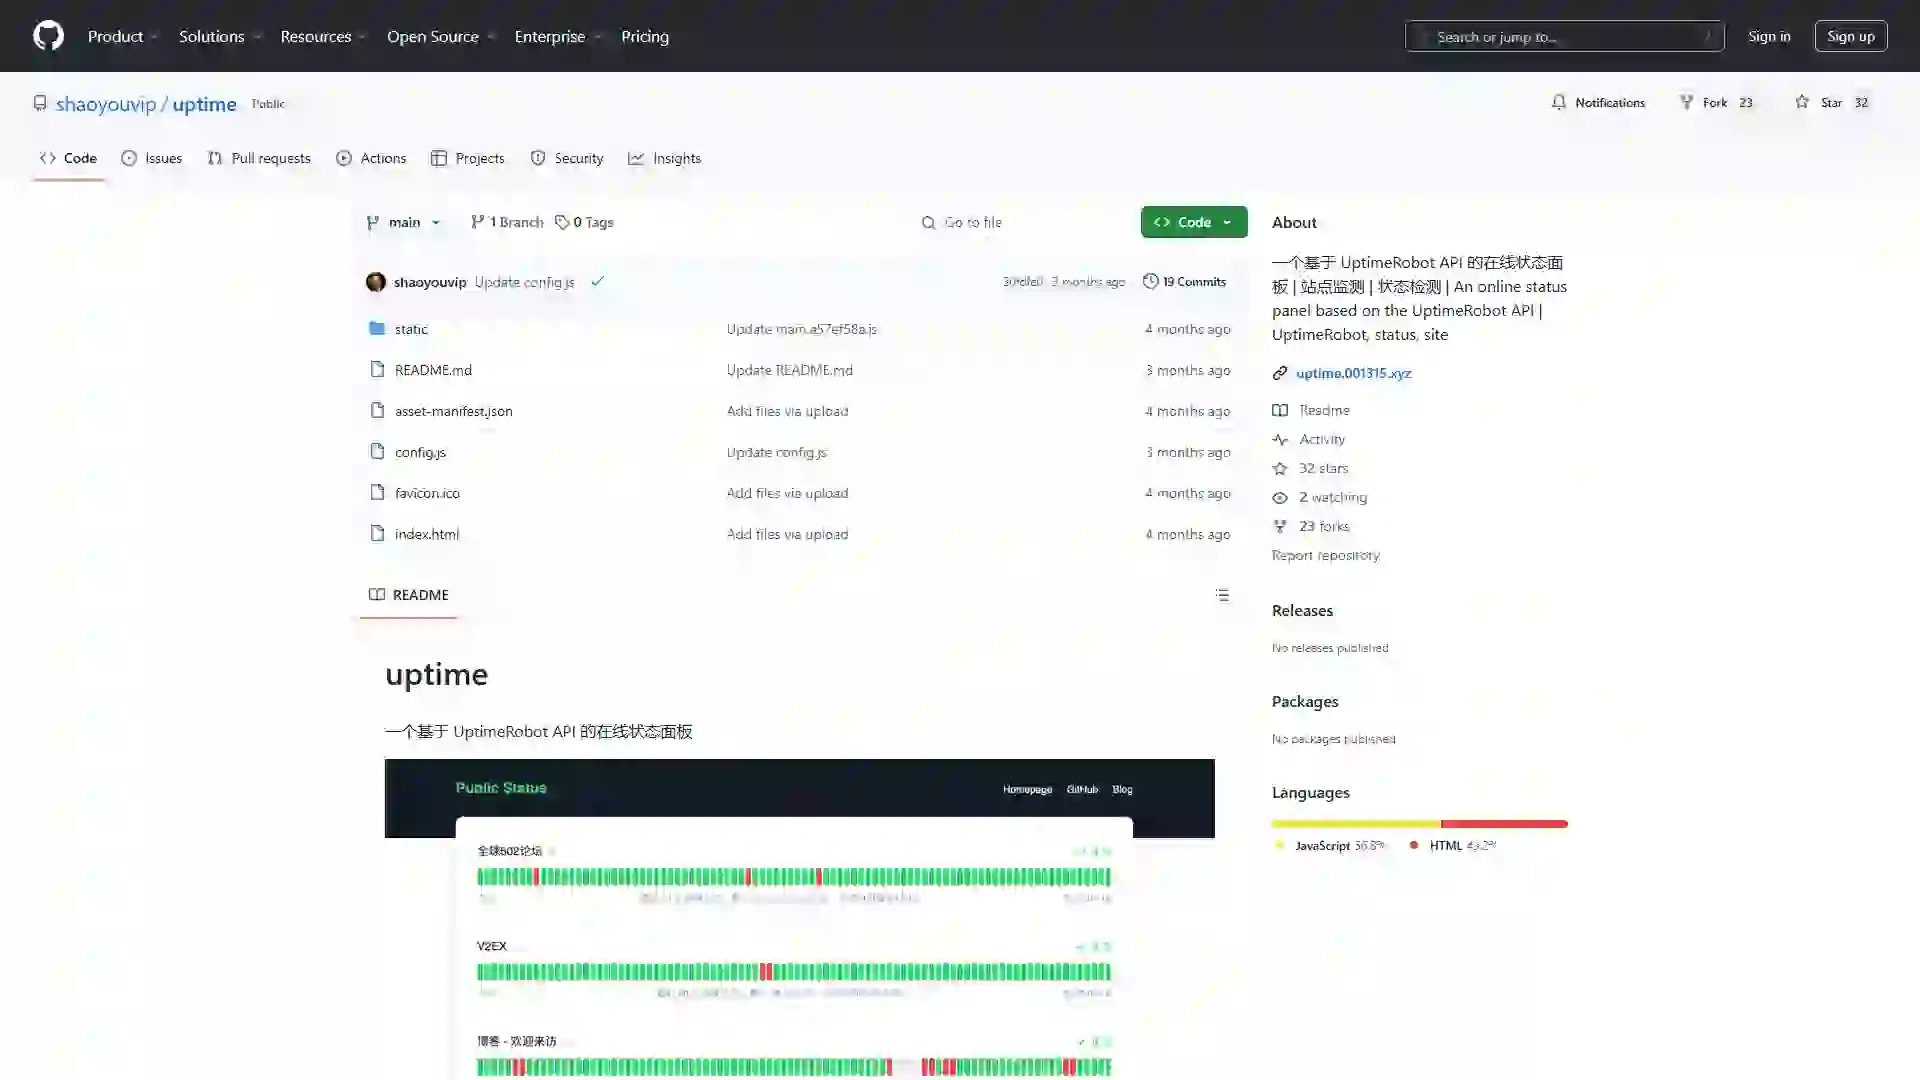Click the commit status checkmark icon
The height and width of the screenshot is (1080, 1920).
coord(597,282)
